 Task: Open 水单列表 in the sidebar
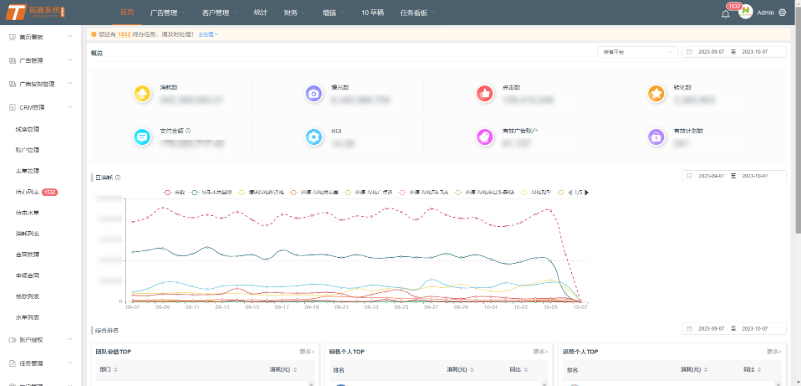tap(28, 317)
